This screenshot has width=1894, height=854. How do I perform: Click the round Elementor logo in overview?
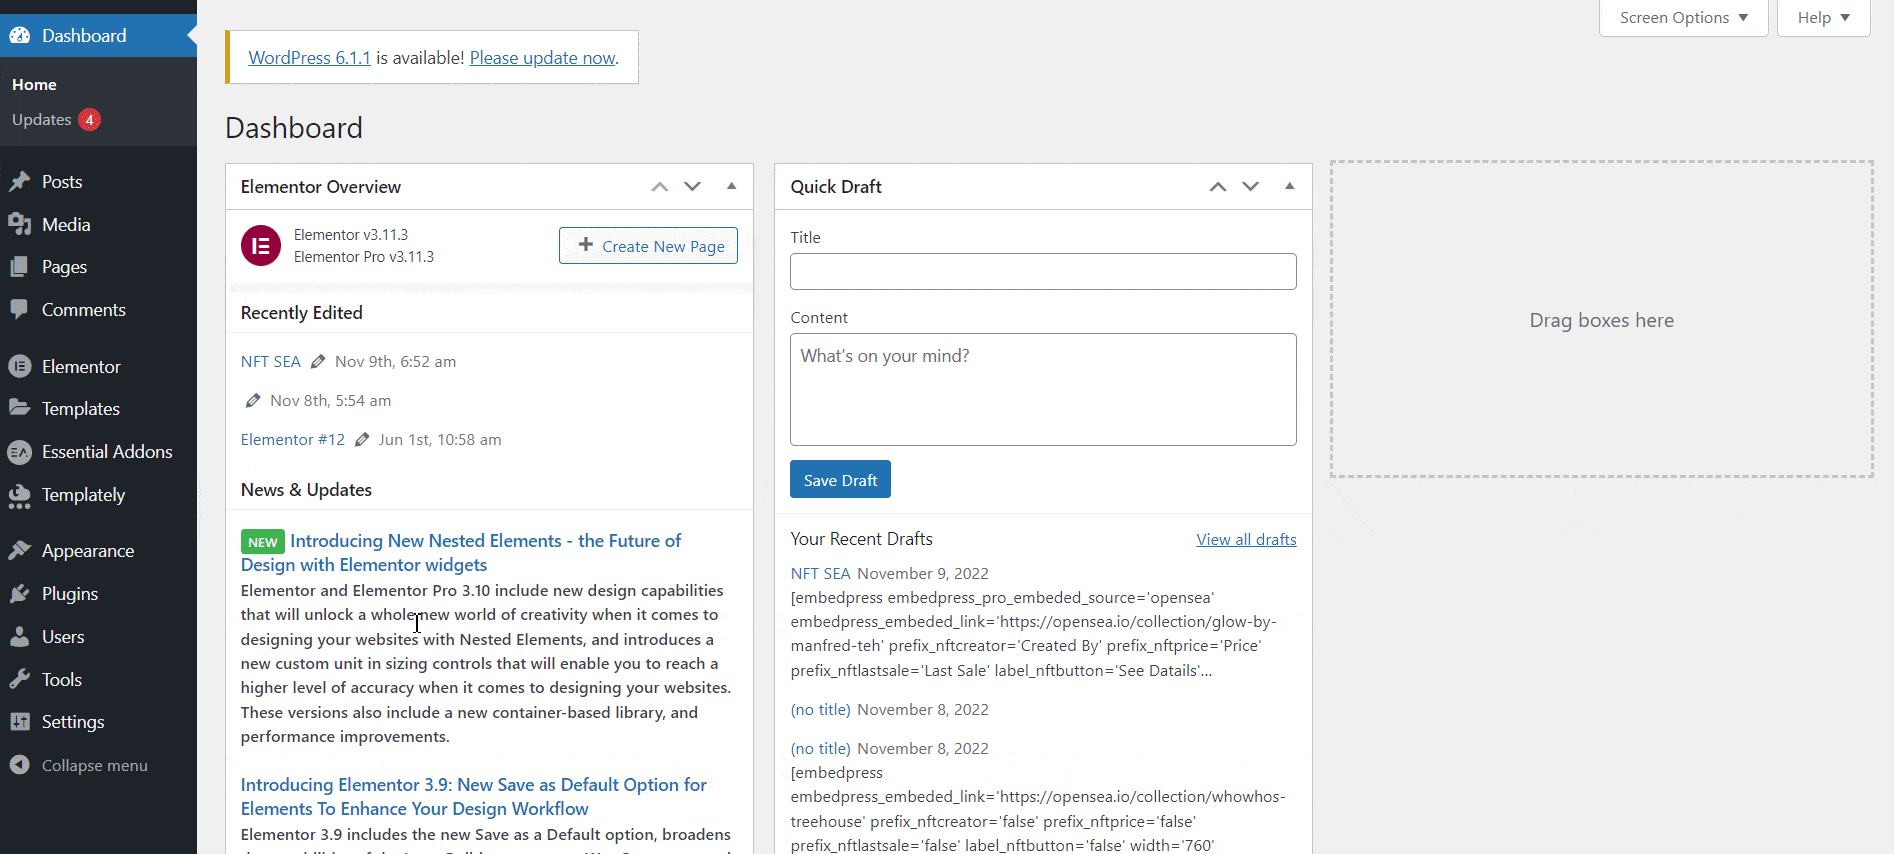pyautogui.click(x=261, y=246)
